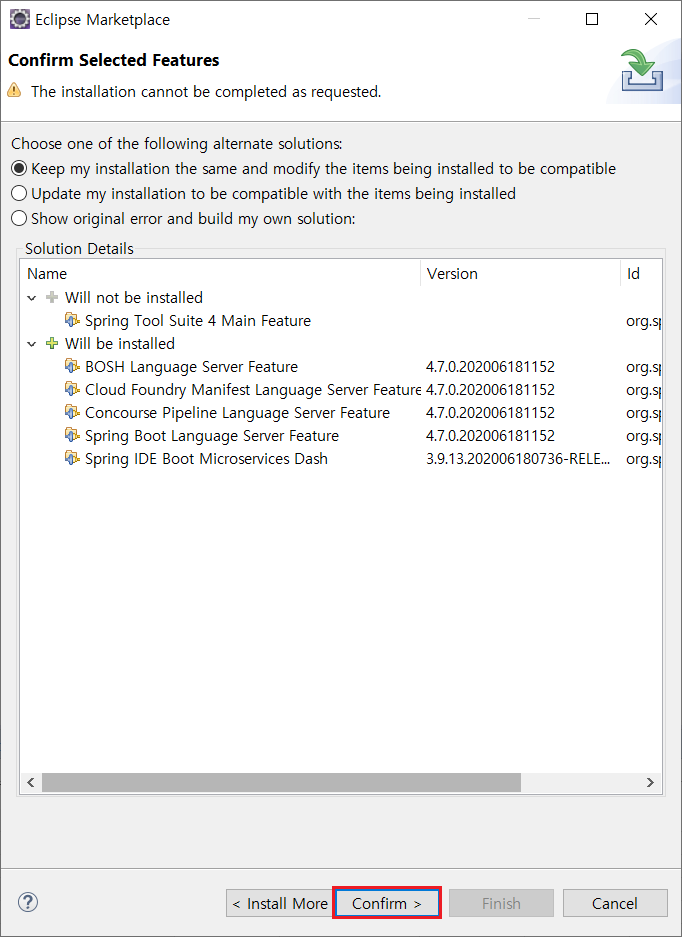The height and width of the screenshot is (937, 682).
Task: Click the installation cannot be completed message
Action: pos(206,91)
